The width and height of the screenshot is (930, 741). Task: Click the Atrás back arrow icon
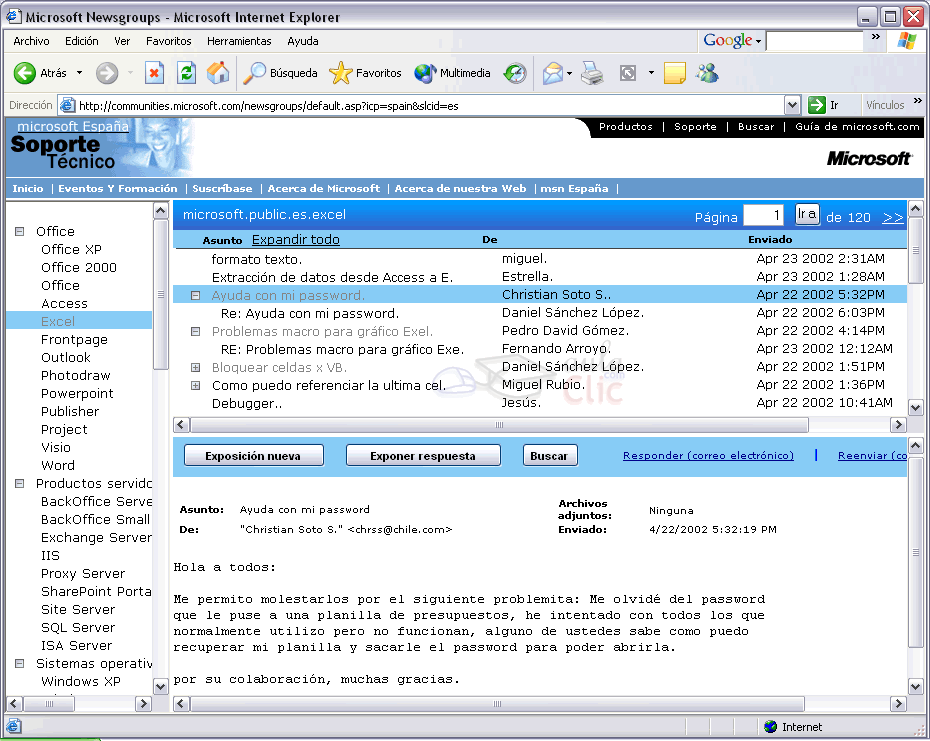[25, 73]
